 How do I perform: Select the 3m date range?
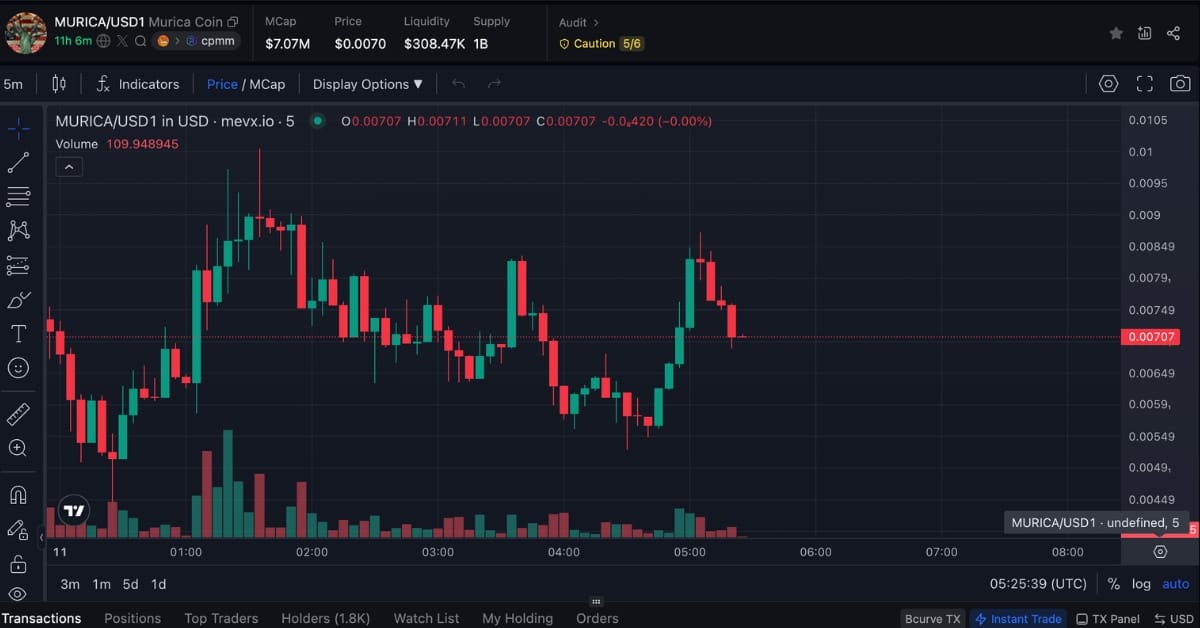(70, 584)
